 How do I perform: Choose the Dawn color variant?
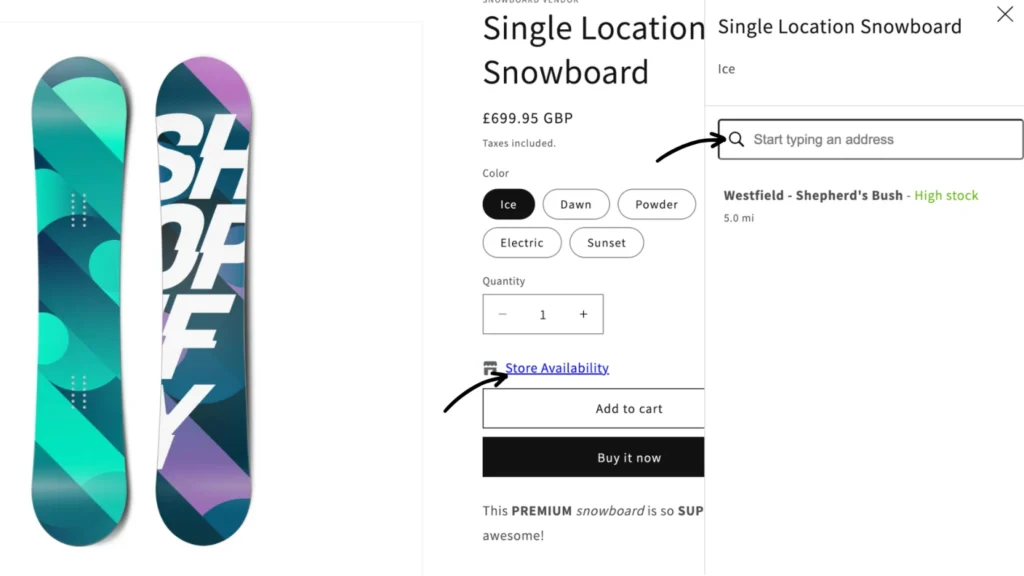pos(576,205)
